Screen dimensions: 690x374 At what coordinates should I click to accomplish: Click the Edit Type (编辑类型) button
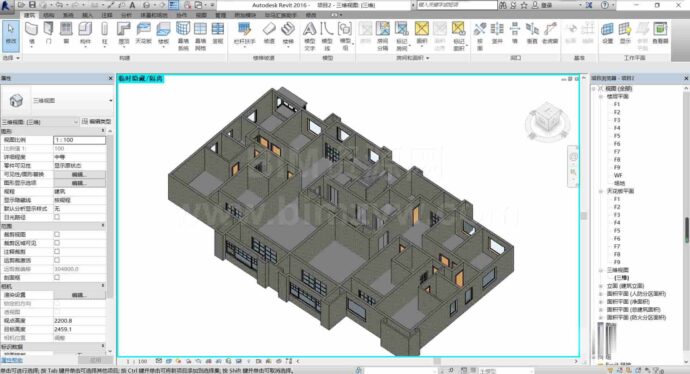click(97, 121)
